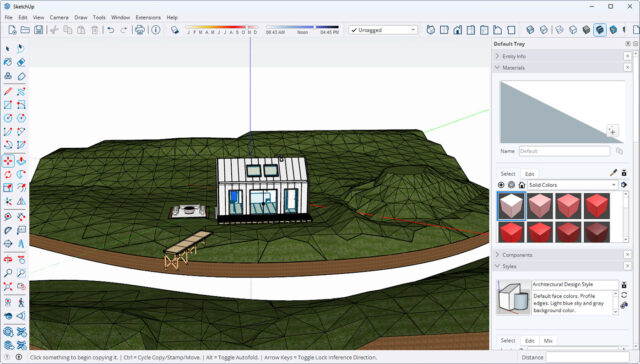Open the Window menu
Screen dimensions: 640x364
[x=120, y=18]
